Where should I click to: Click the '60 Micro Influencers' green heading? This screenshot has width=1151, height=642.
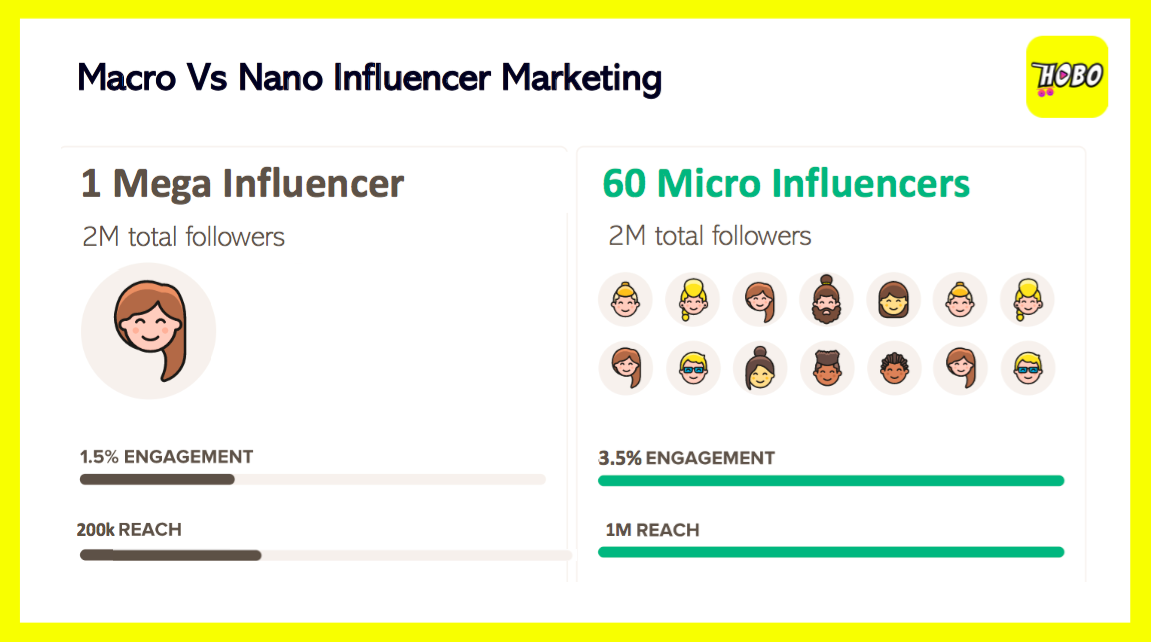[x=786, y=184]
